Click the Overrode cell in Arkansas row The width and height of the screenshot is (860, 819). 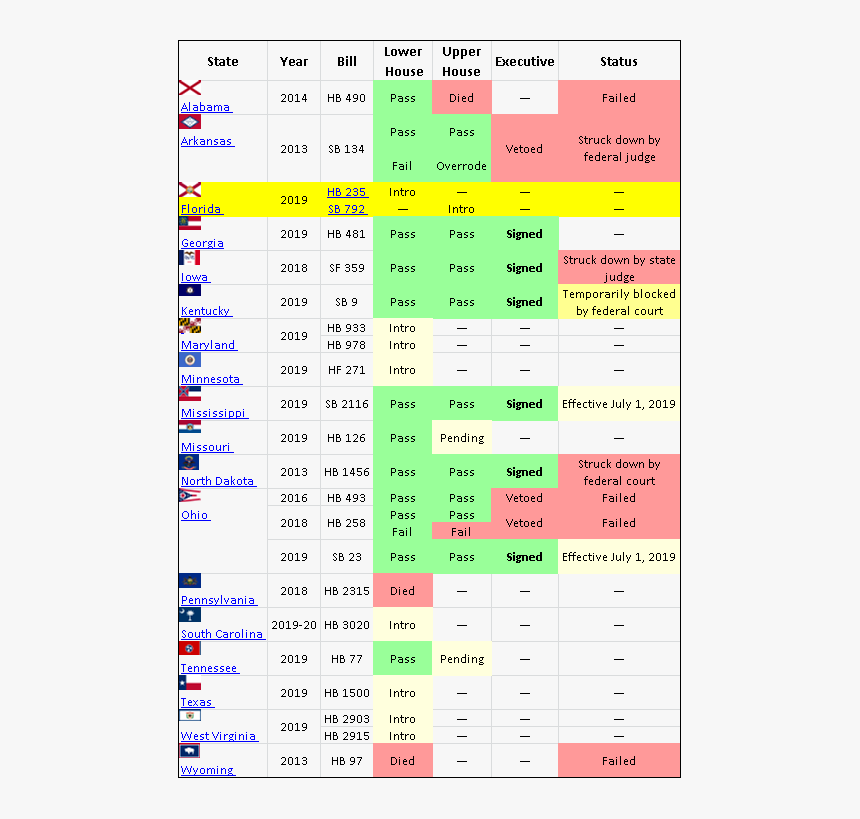pyautogui.click(x=462, y=166)
